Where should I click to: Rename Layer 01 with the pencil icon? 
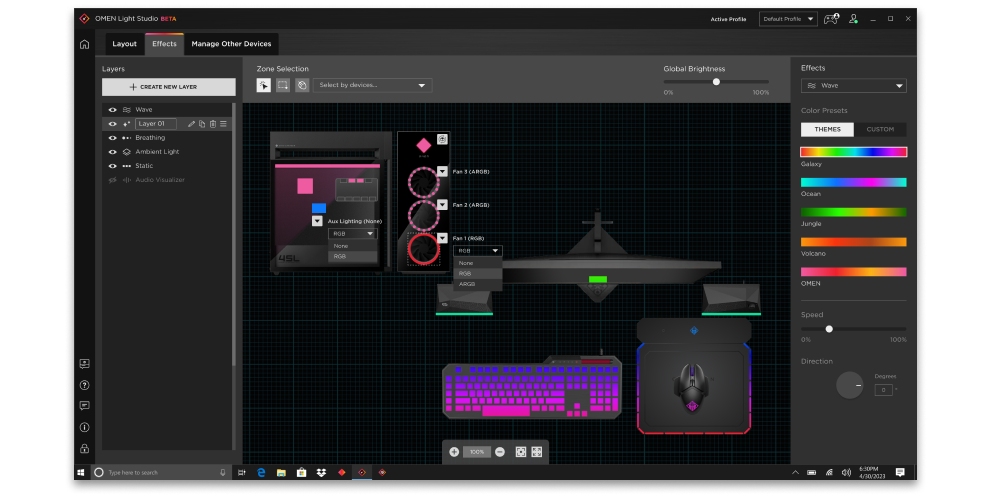pyautogui.click(x=192, y=124)
